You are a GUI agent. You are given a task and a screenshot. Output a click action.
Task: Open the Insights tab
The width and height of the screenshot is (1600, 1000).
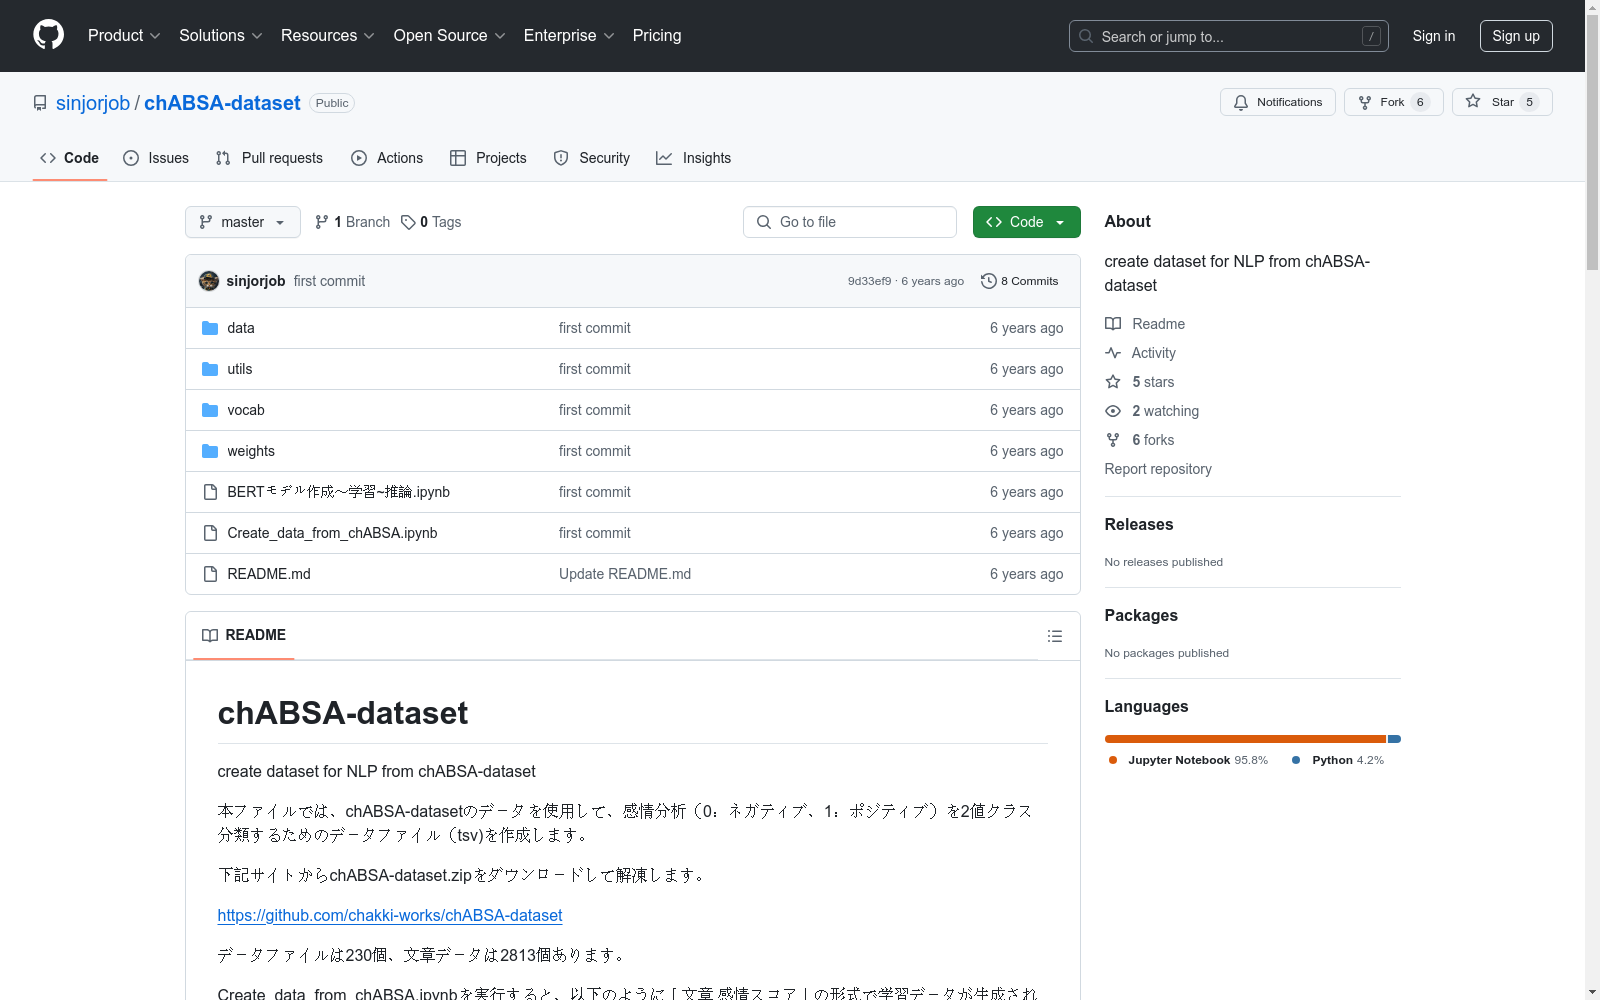point(693,158)
